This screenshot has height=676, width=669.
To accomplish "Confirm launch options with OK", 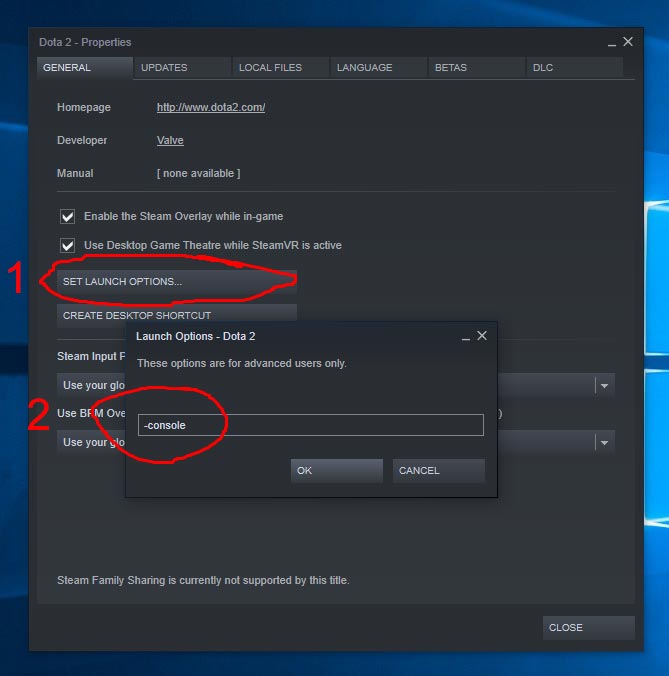I will pyautogui.click(x=337, y=470).
